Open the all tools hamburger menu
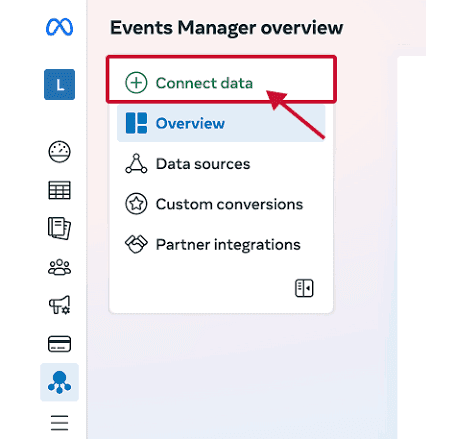This screenshot has height=439, width=455. point(59,423)
